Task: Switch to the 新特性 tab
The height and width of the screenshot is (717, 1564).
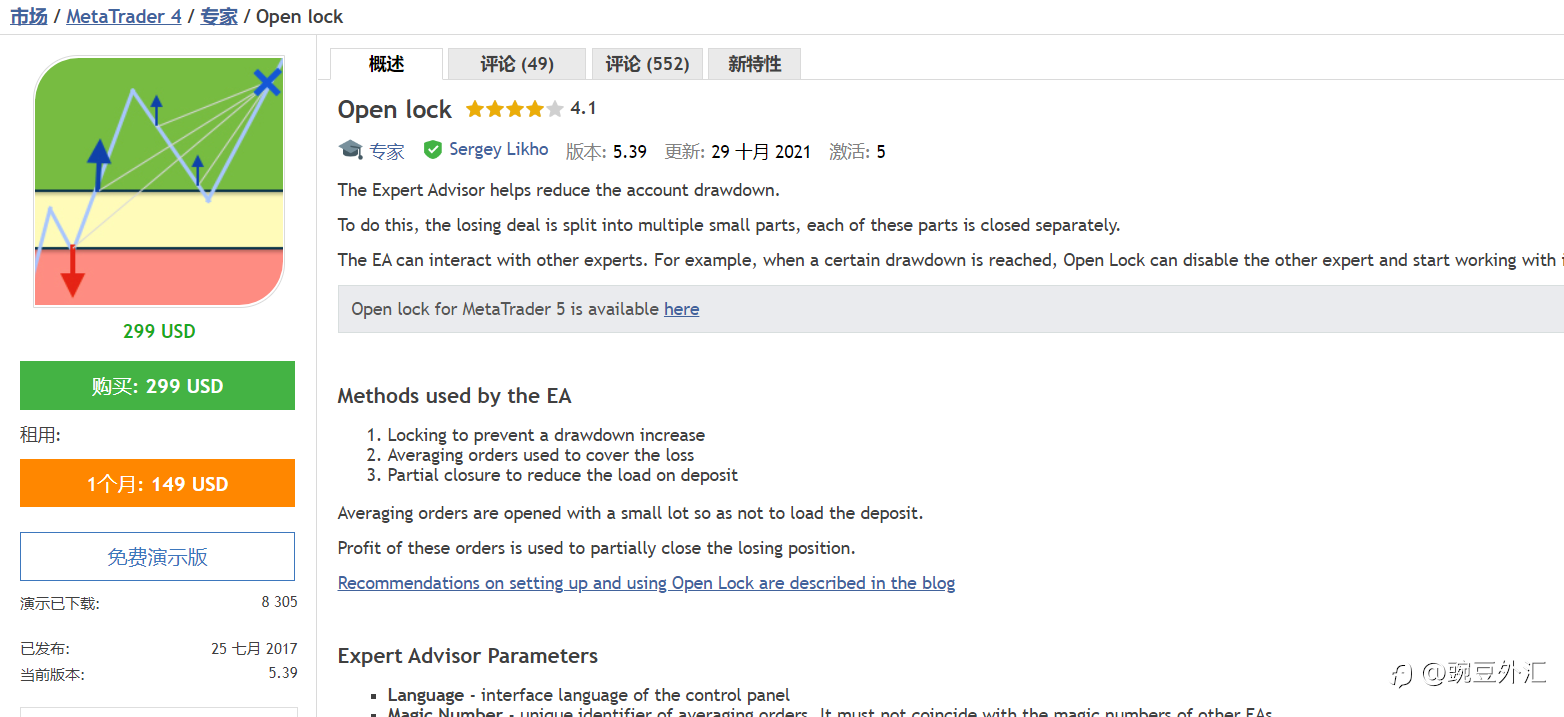Action: point(754,64)
